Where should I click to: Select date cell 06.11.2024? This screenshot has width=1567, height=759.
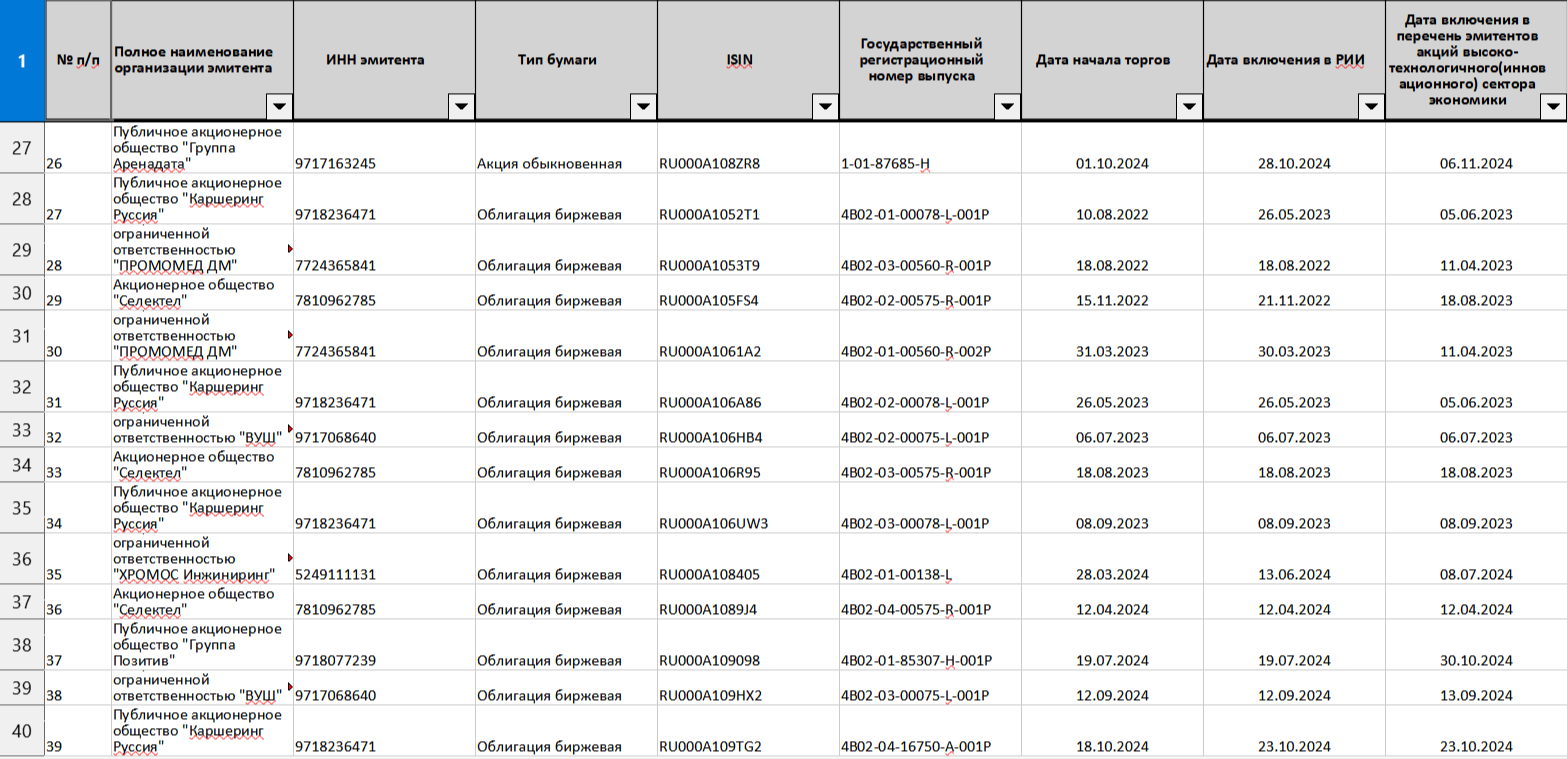pos(1476,148)
